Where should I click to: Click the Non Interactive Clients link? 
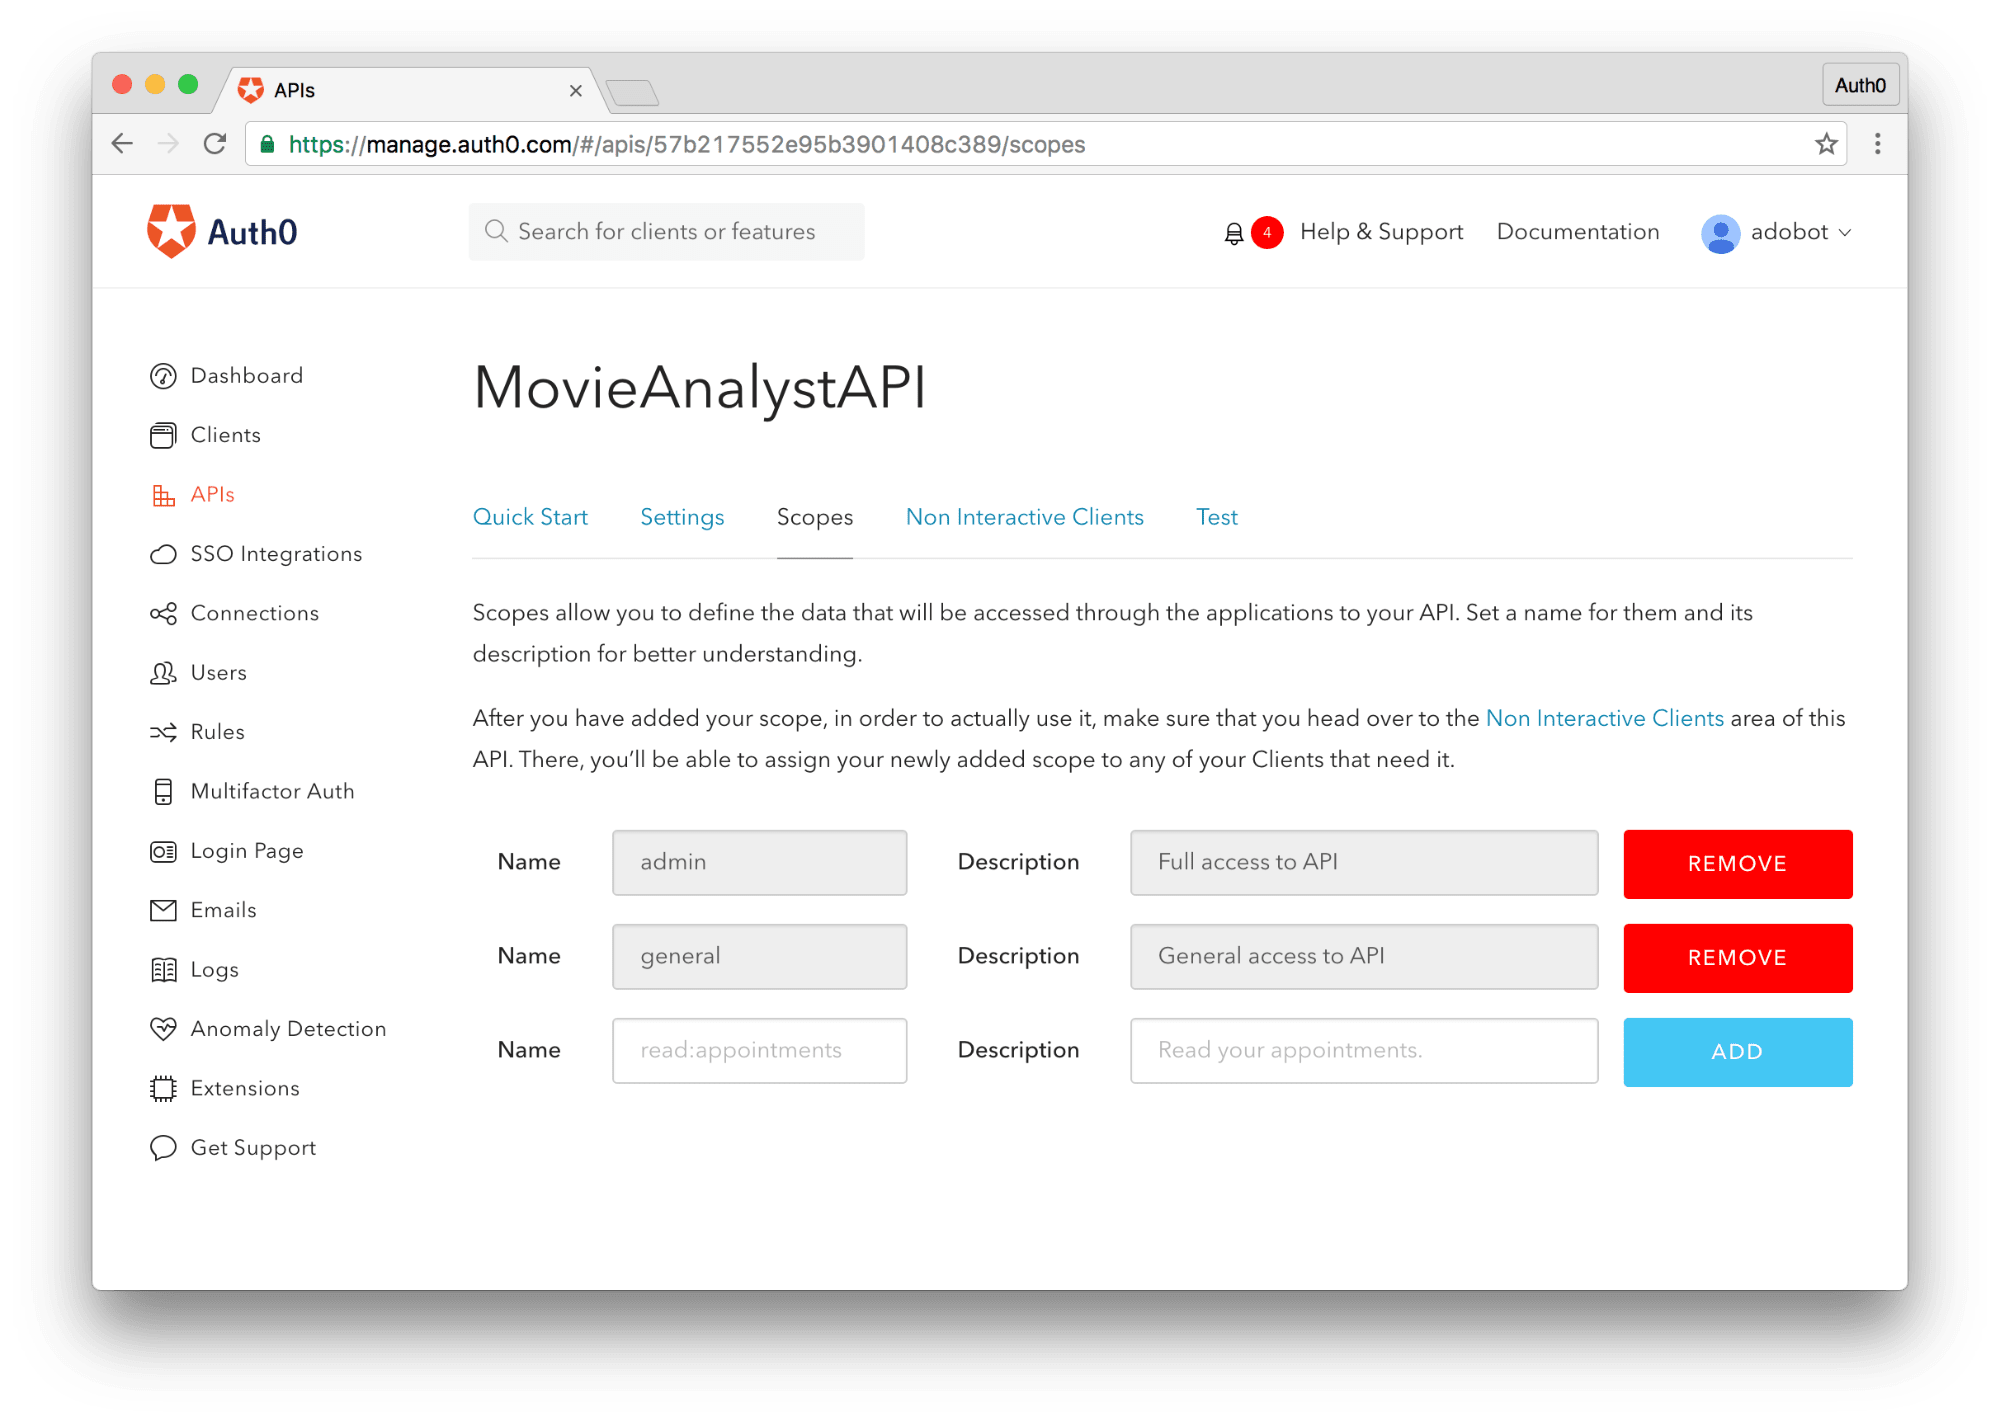point(1025,516)
